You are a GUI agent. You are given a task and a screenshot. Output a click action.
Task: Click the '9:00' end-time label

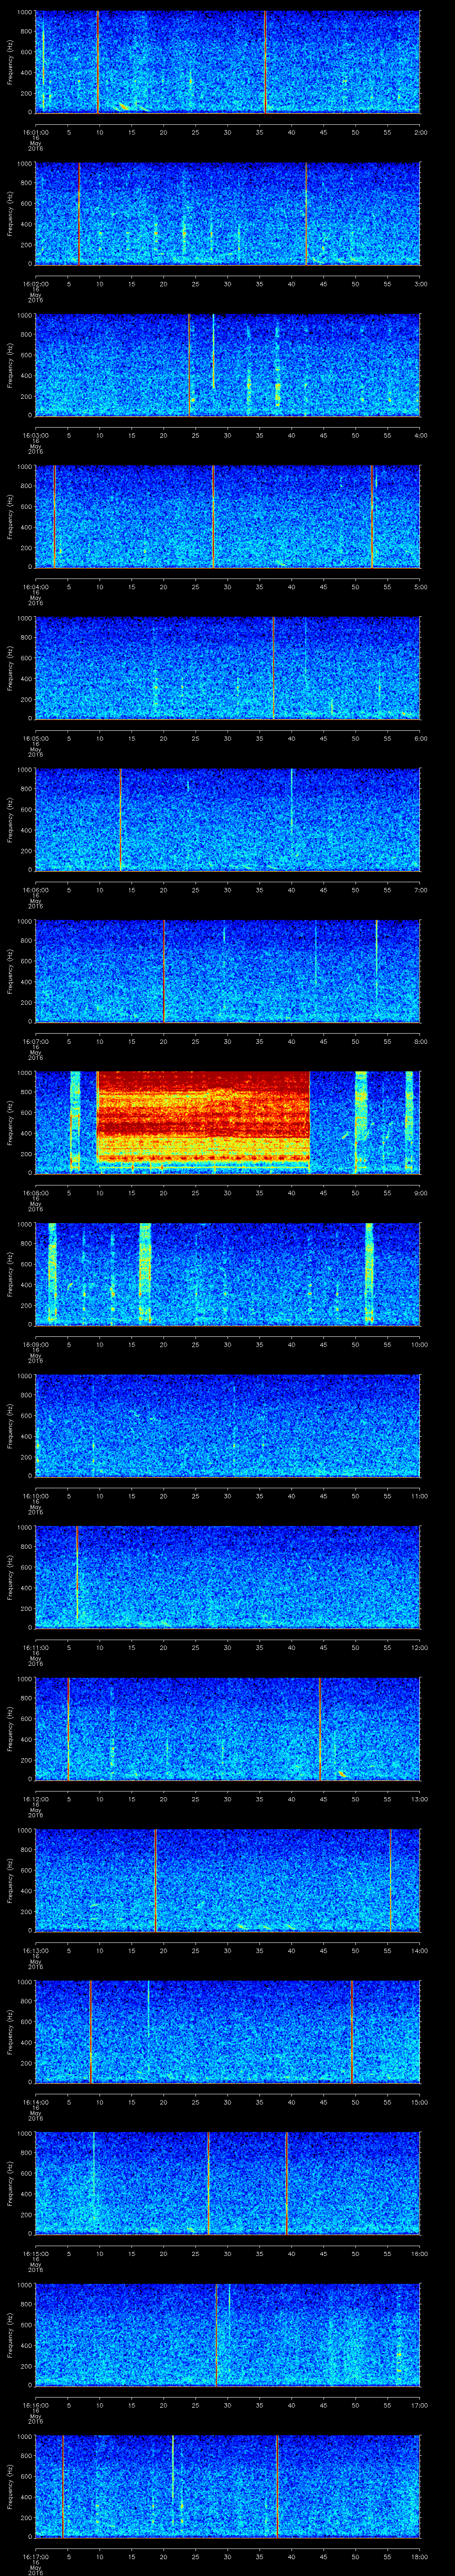420,1193
